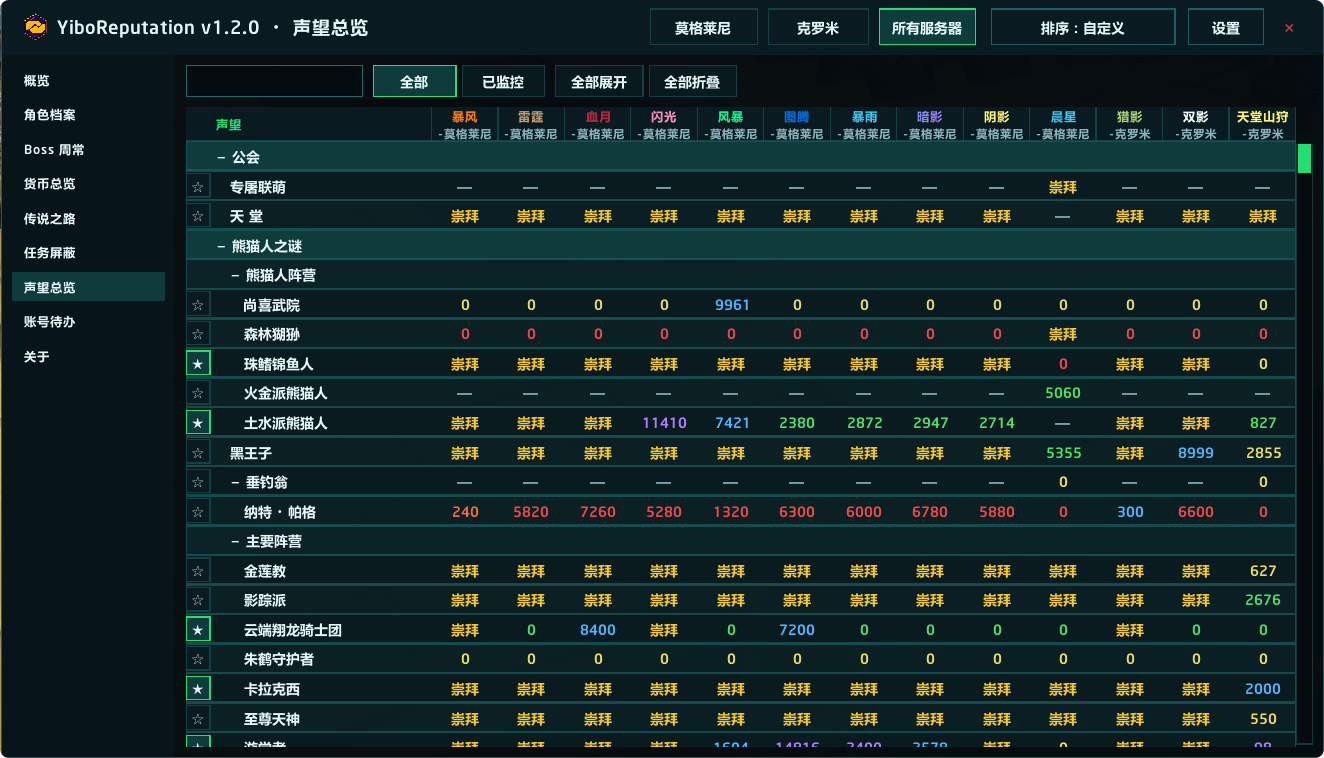Go to Boss 周常 page
The height and width of the screenshot is (758, 1324).
88,150
